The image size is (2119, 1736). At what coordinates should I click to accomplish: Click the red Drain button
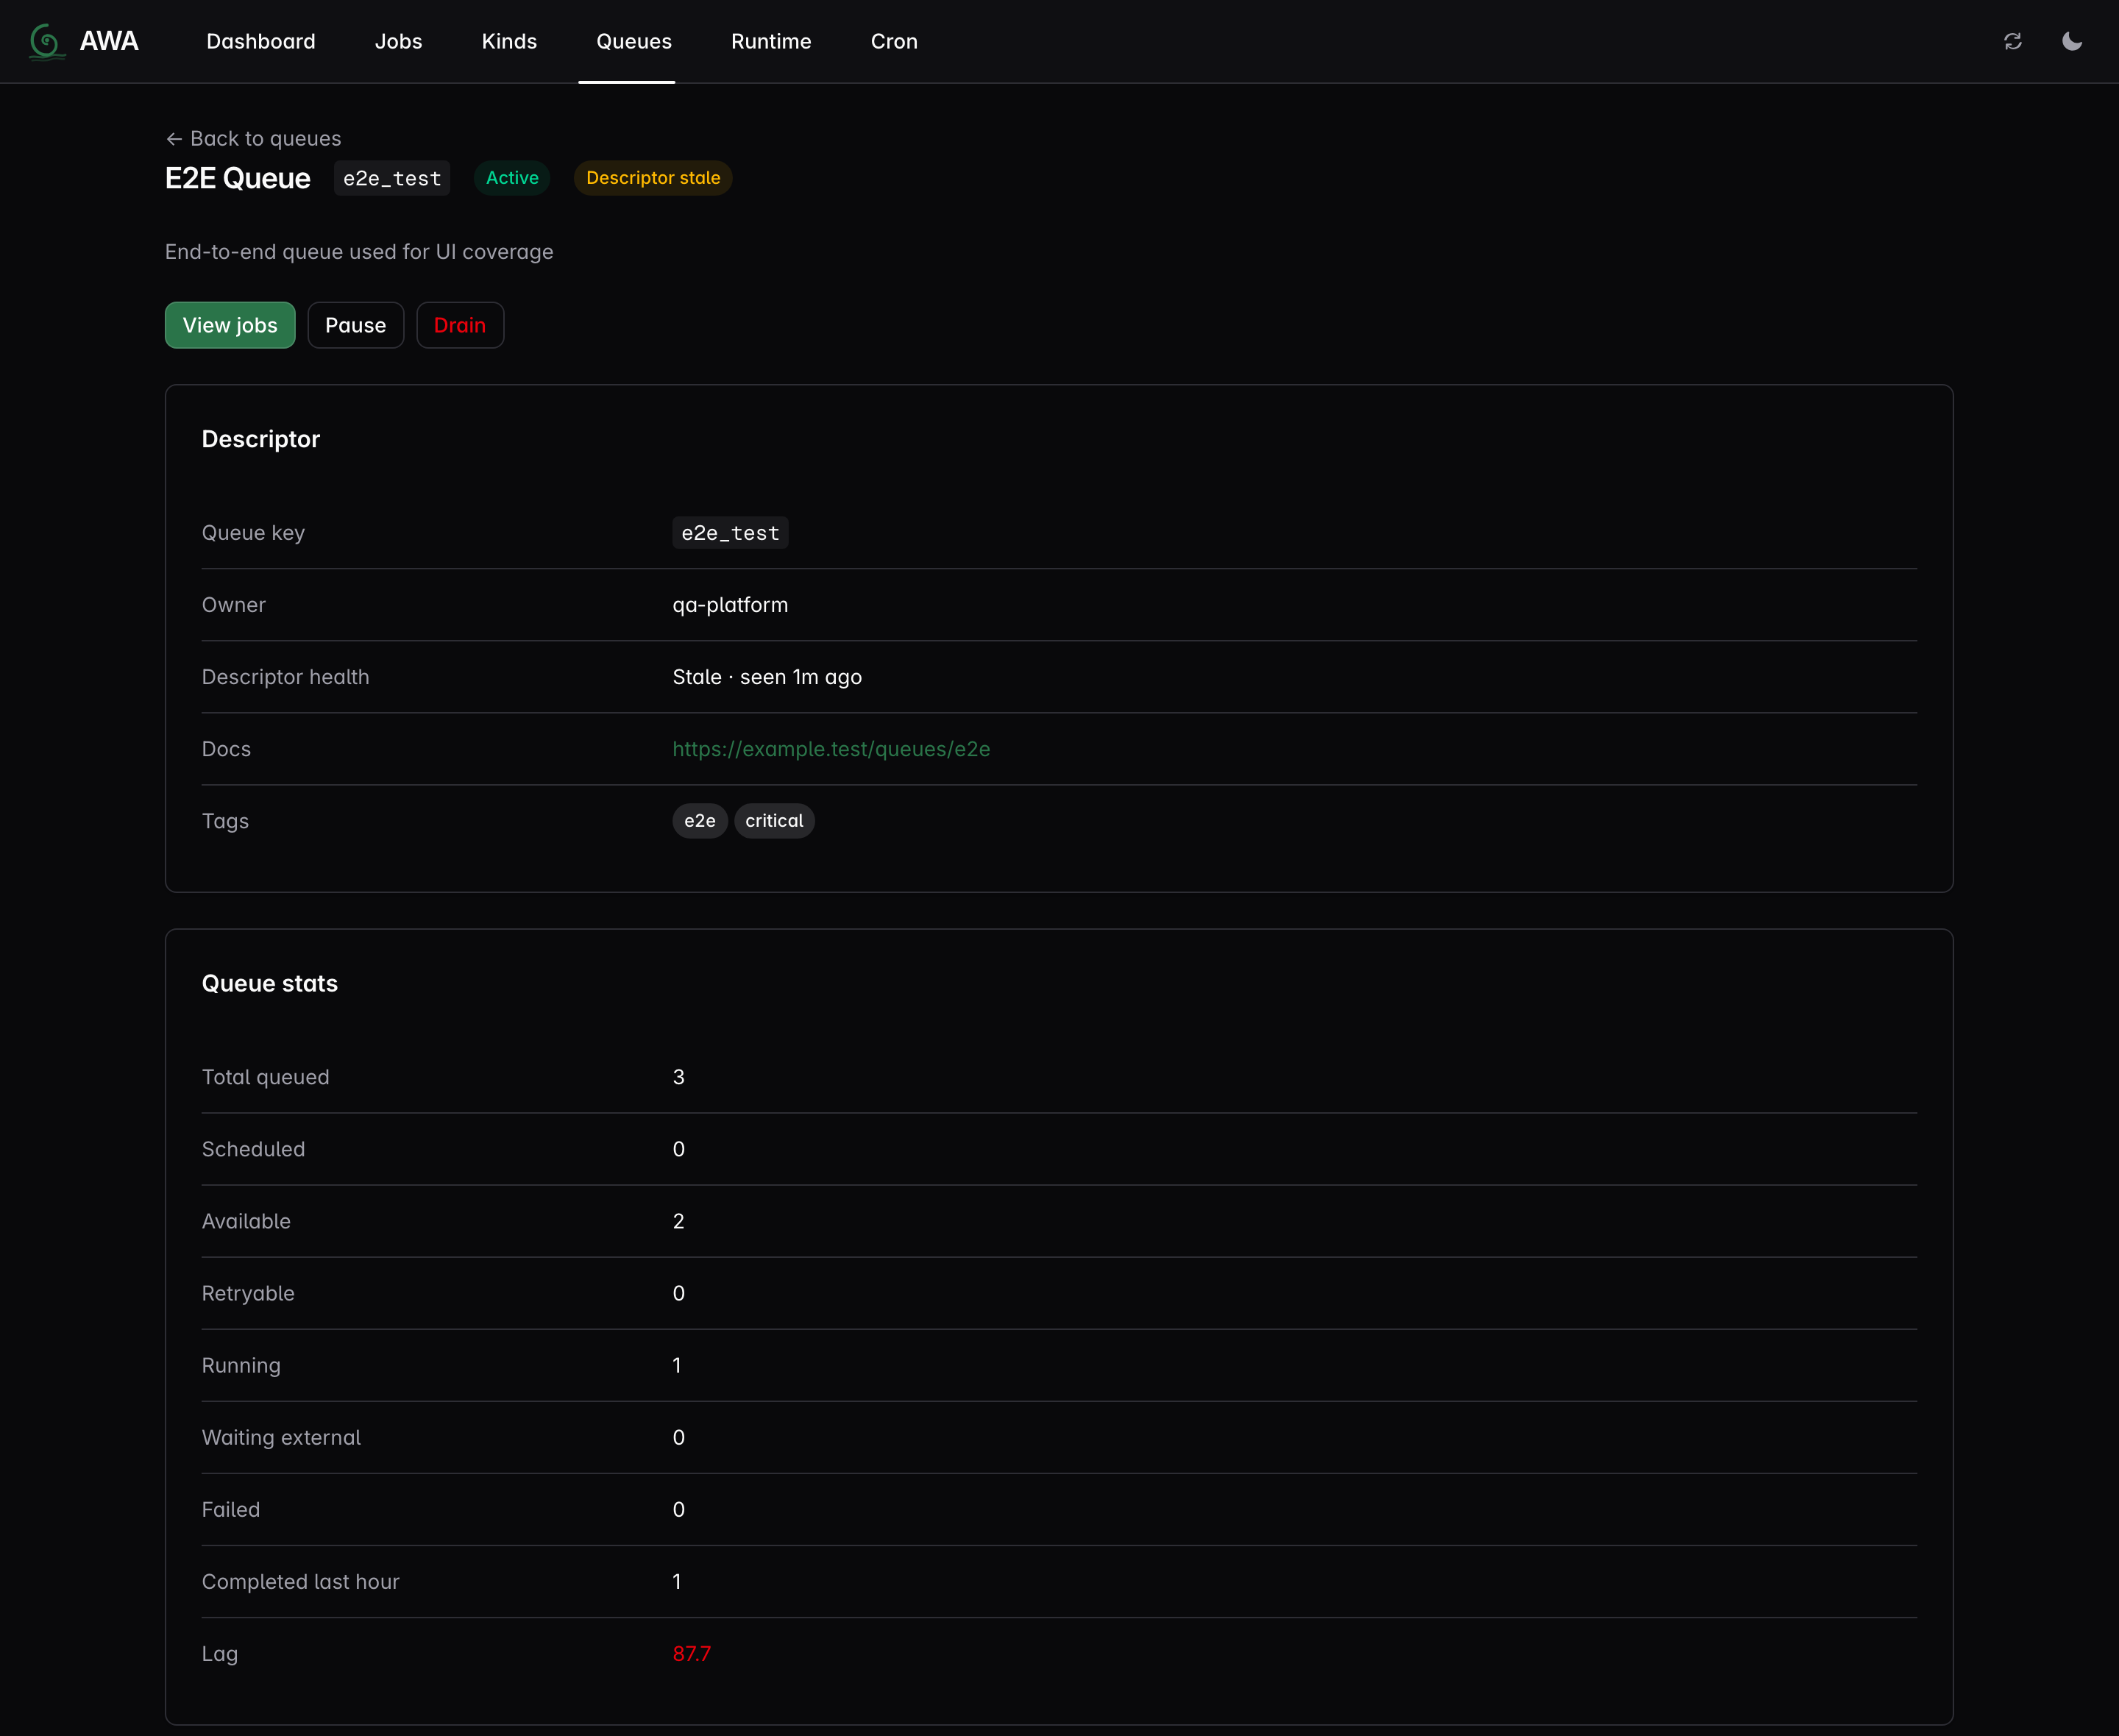[460, 325]
